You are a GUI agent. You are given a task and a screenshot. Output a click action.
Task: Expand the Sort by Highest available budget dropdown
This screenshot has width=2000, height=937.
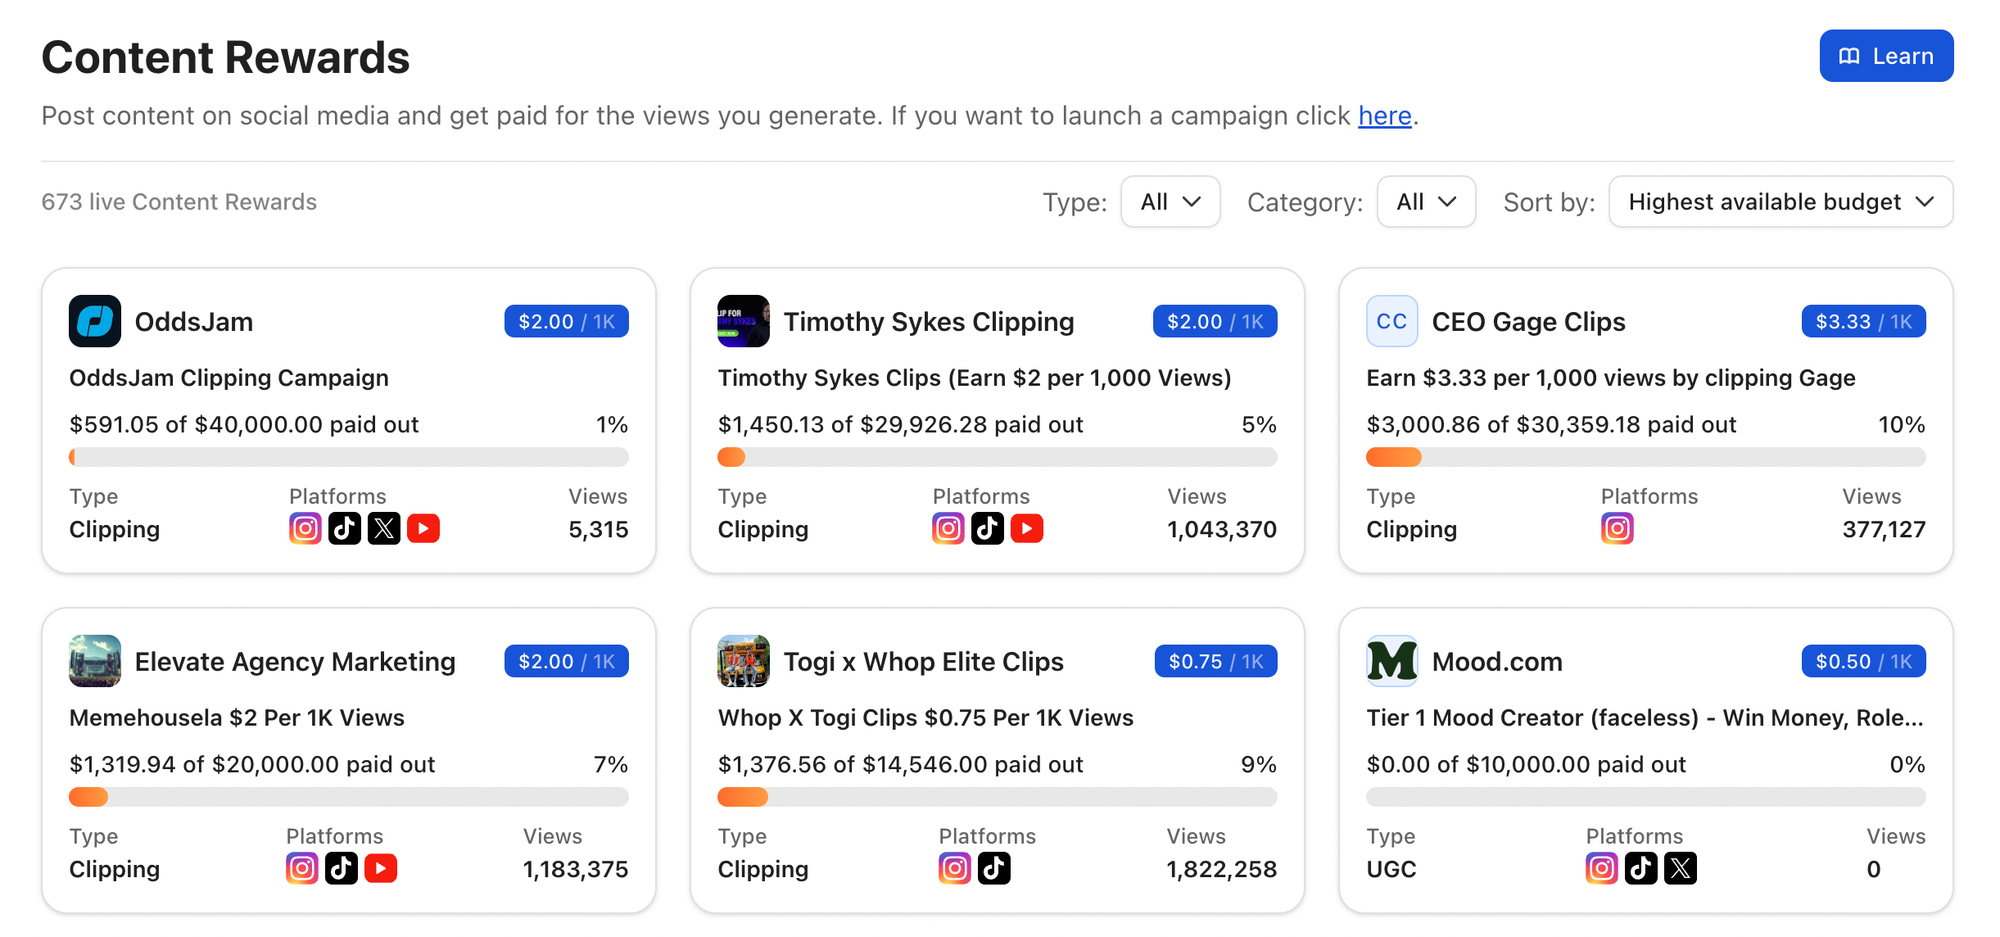[x=1780, y=202]
